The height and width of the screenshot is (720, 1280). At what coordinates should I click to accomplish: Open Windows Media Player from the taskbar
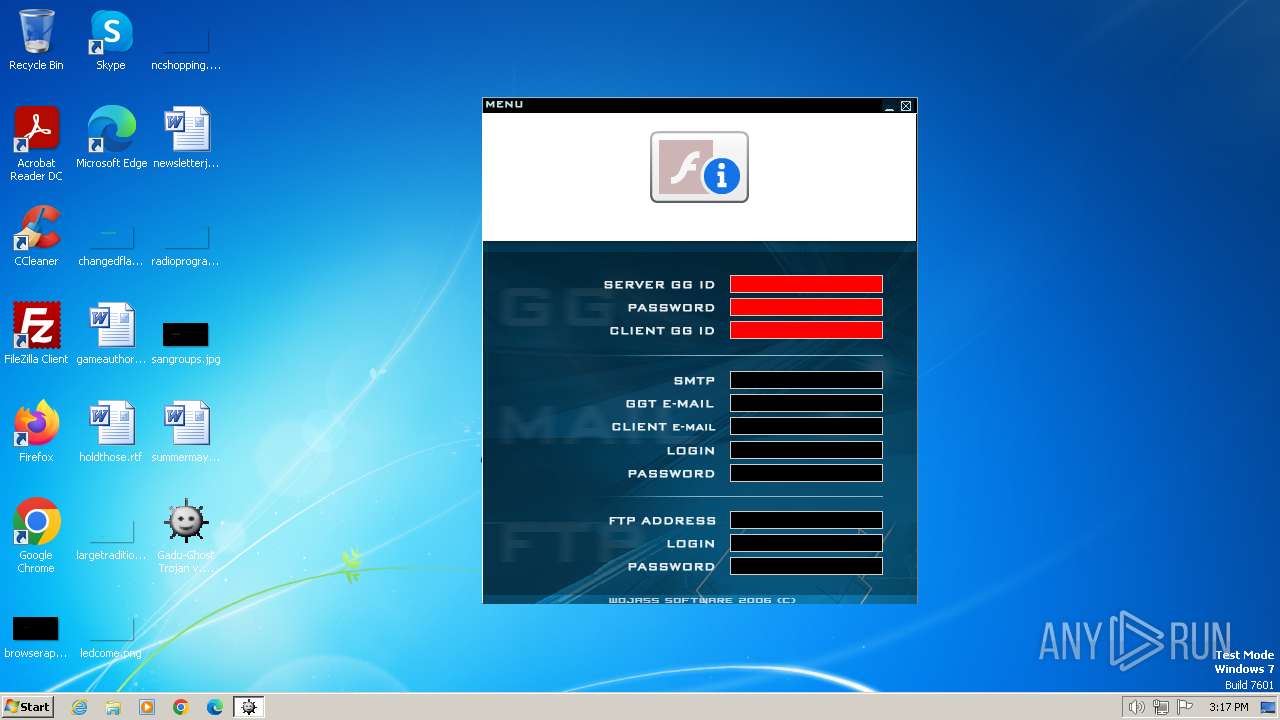pos(147,707)
